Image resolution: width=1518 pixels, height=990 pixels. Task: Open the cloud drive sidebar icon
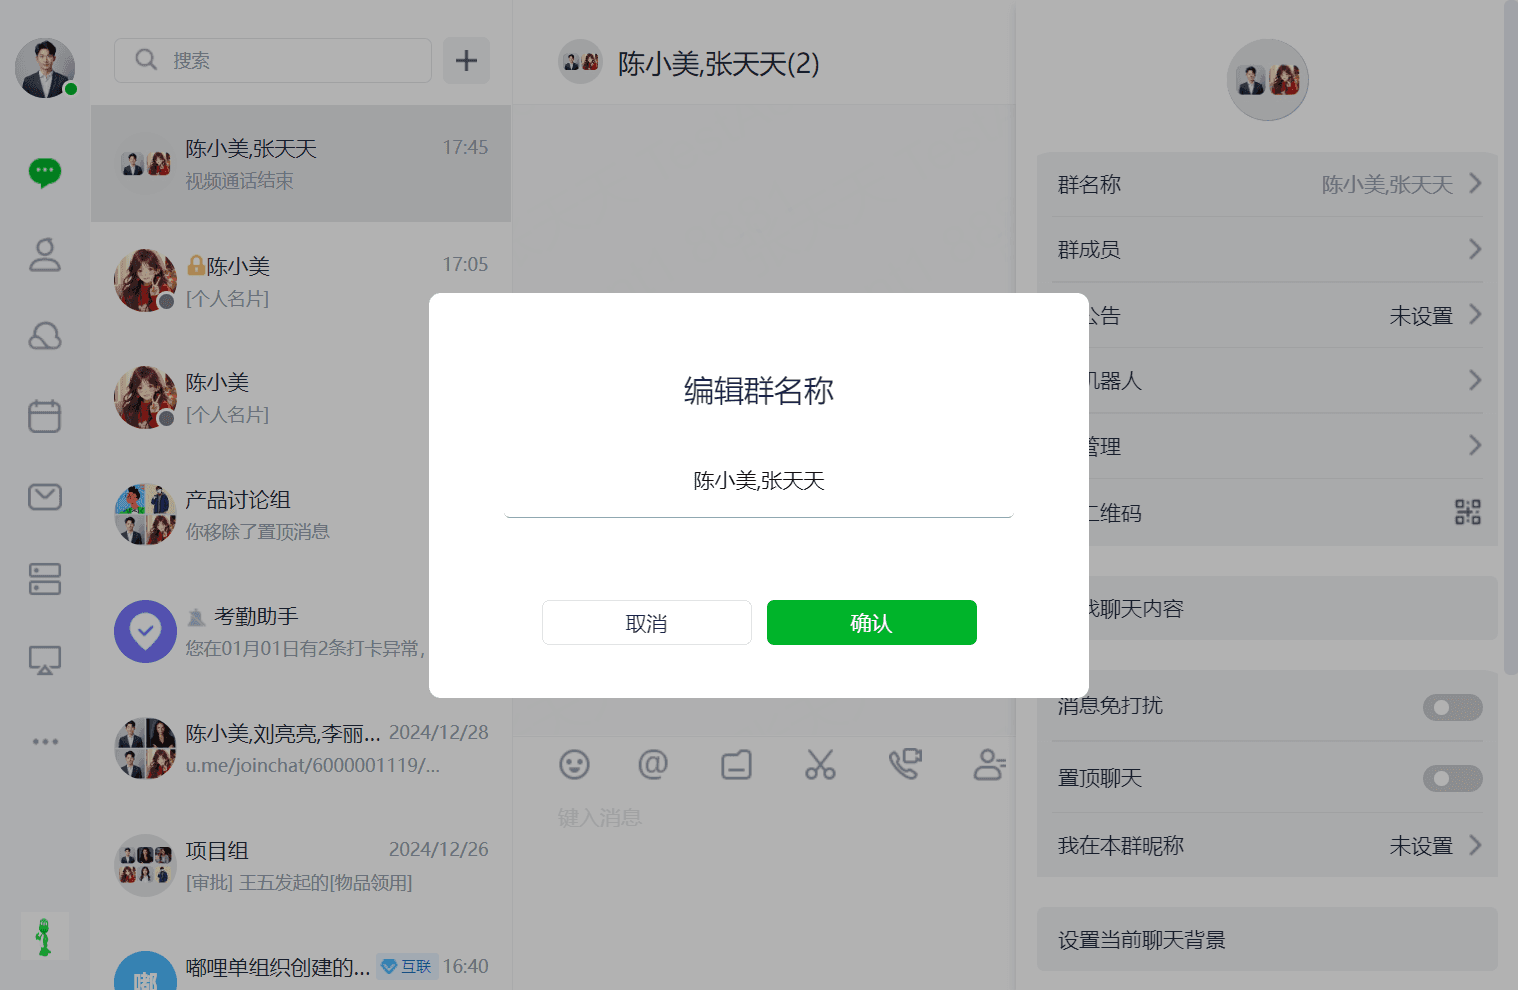pyautogui.click(x=45, y=336)
